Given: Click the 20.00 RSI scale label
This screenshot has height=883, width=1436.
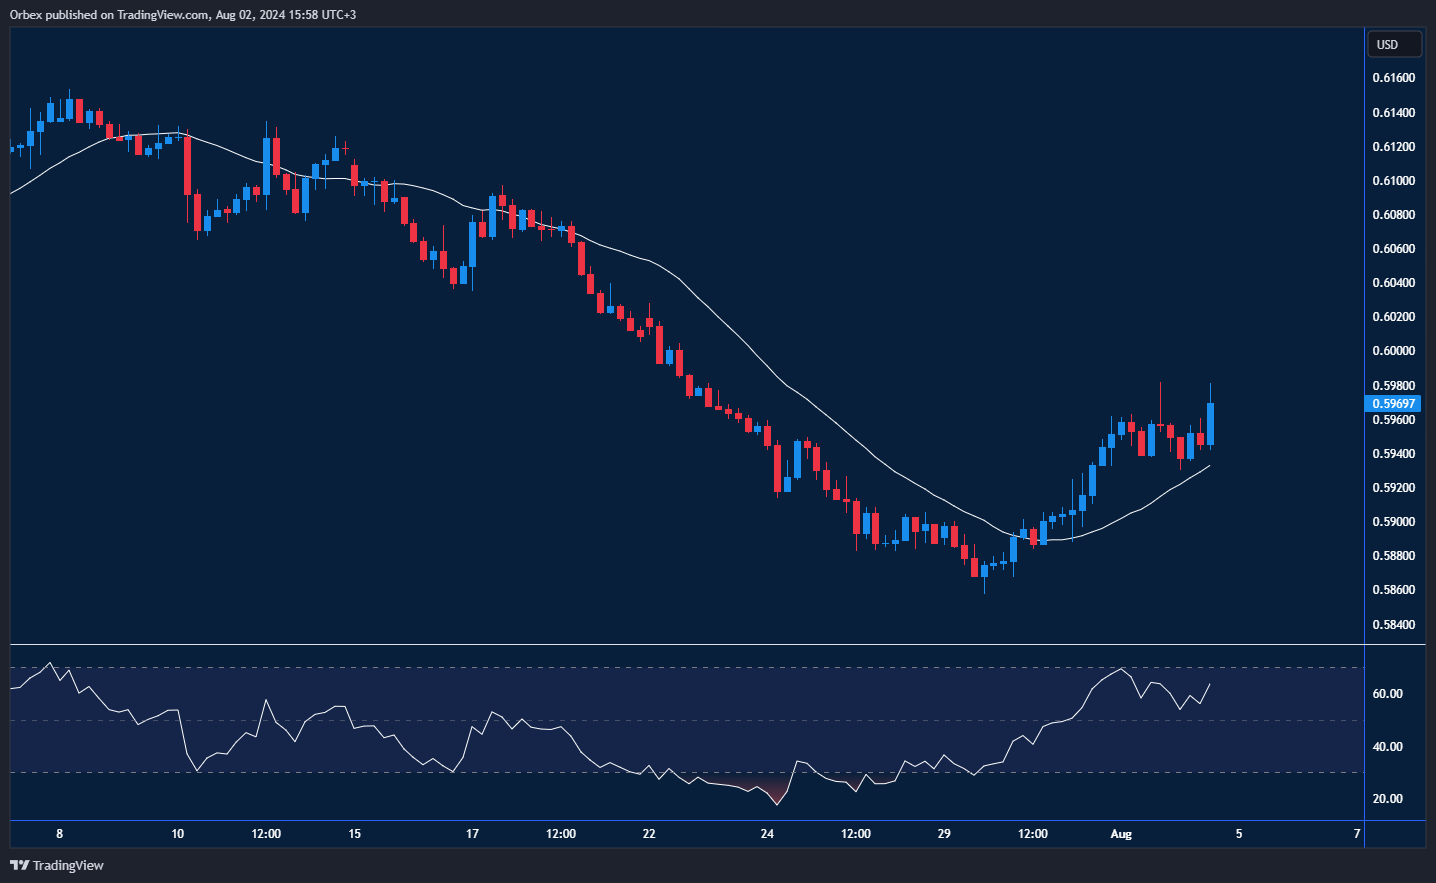Looking at the screenshot, I should coord(1387,799).
